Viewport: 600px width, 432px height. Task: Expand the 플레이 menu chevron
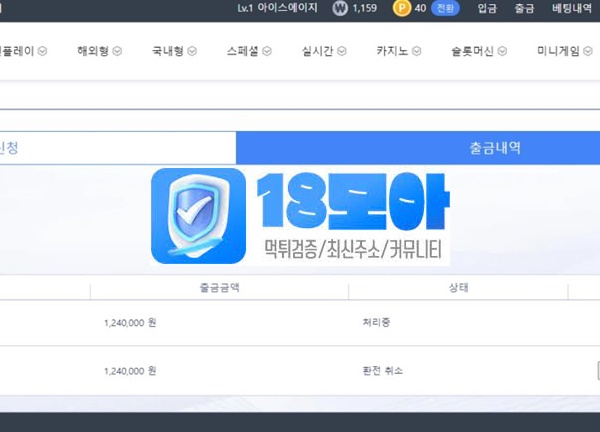click(x=42, y=51)
